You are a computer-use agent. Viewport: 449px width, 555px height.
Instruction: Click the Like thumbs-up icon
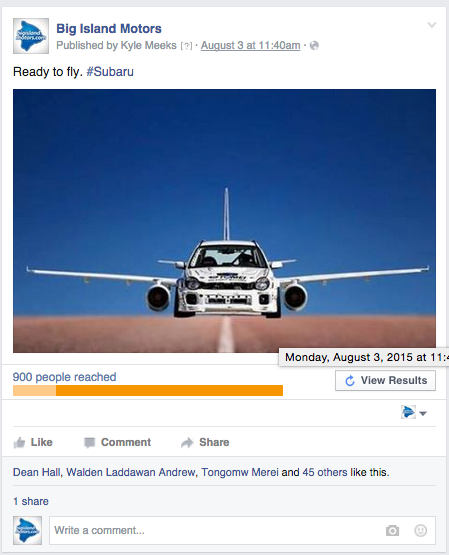pyautogui.click(x=19, y=442)
